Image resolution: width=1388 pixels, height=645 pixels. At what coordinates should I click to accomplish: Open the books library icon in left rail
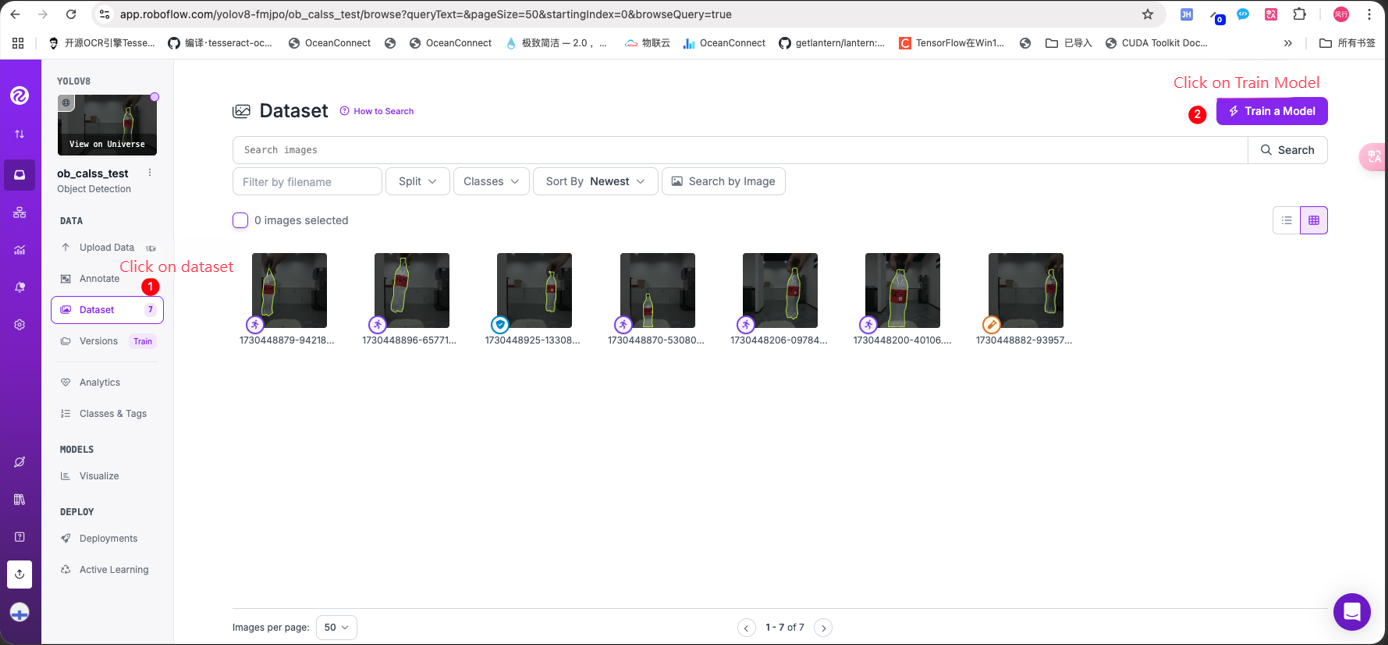pyautogui.click(x=19, y=499)
